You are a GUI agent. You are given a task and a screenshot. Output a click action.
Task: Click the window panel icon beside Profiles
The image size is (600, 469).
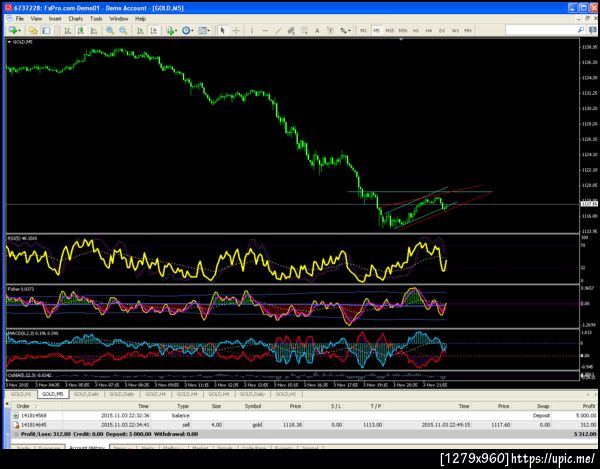coord(46,31)
